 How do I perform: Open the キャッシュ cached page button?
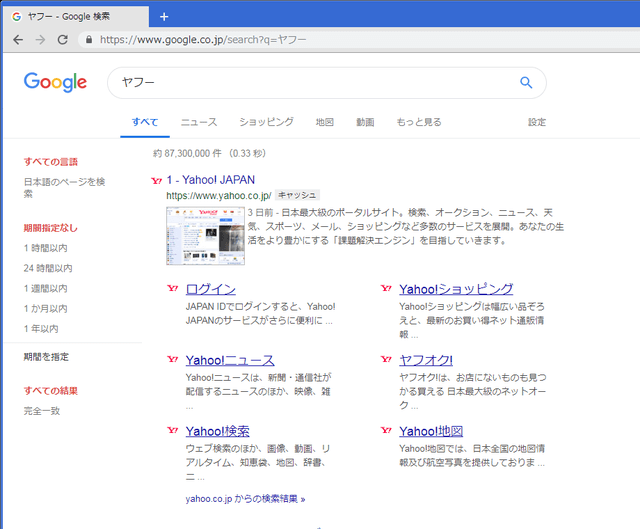297,195
